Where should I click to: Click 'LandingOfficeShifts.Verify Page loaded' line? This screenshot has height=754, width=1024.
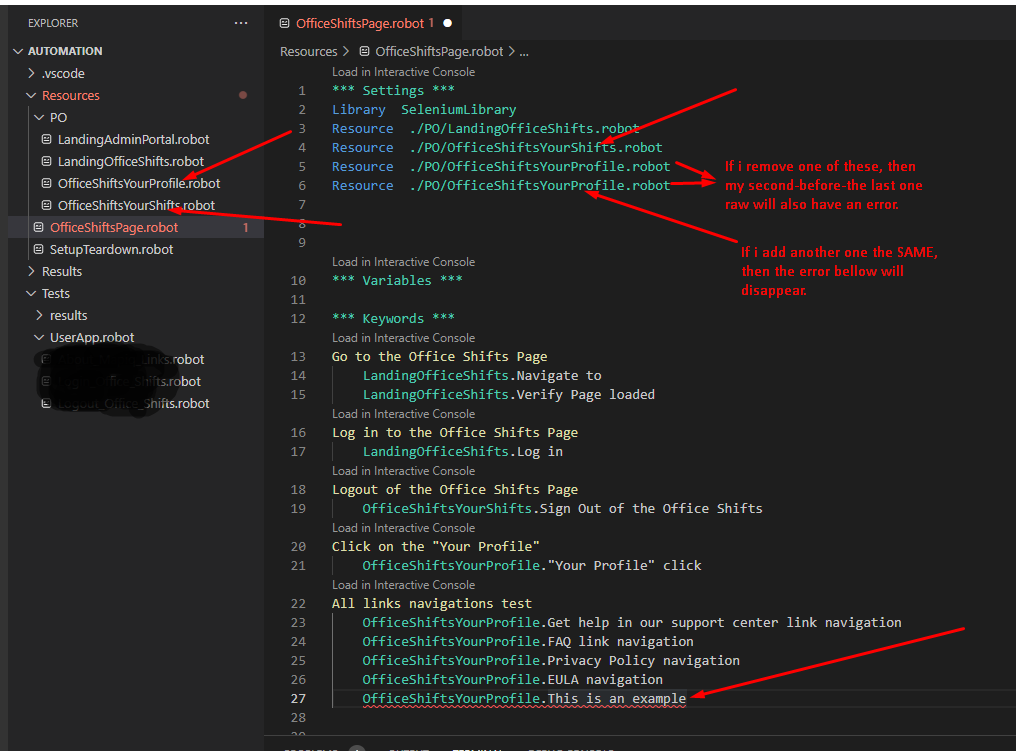tap(509, 395)
